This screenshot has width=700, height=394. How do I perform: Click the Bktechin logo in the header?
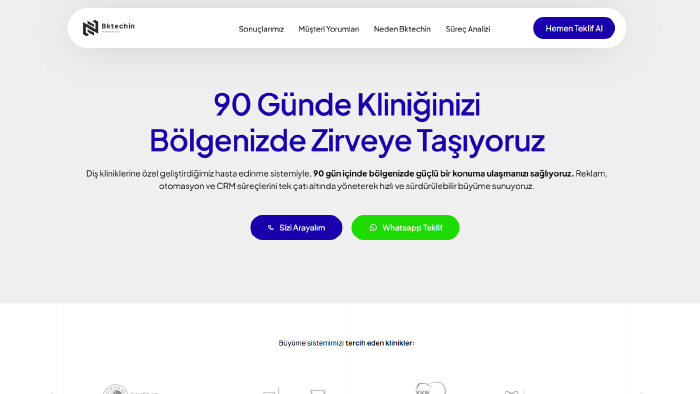(x=108, y=28)
